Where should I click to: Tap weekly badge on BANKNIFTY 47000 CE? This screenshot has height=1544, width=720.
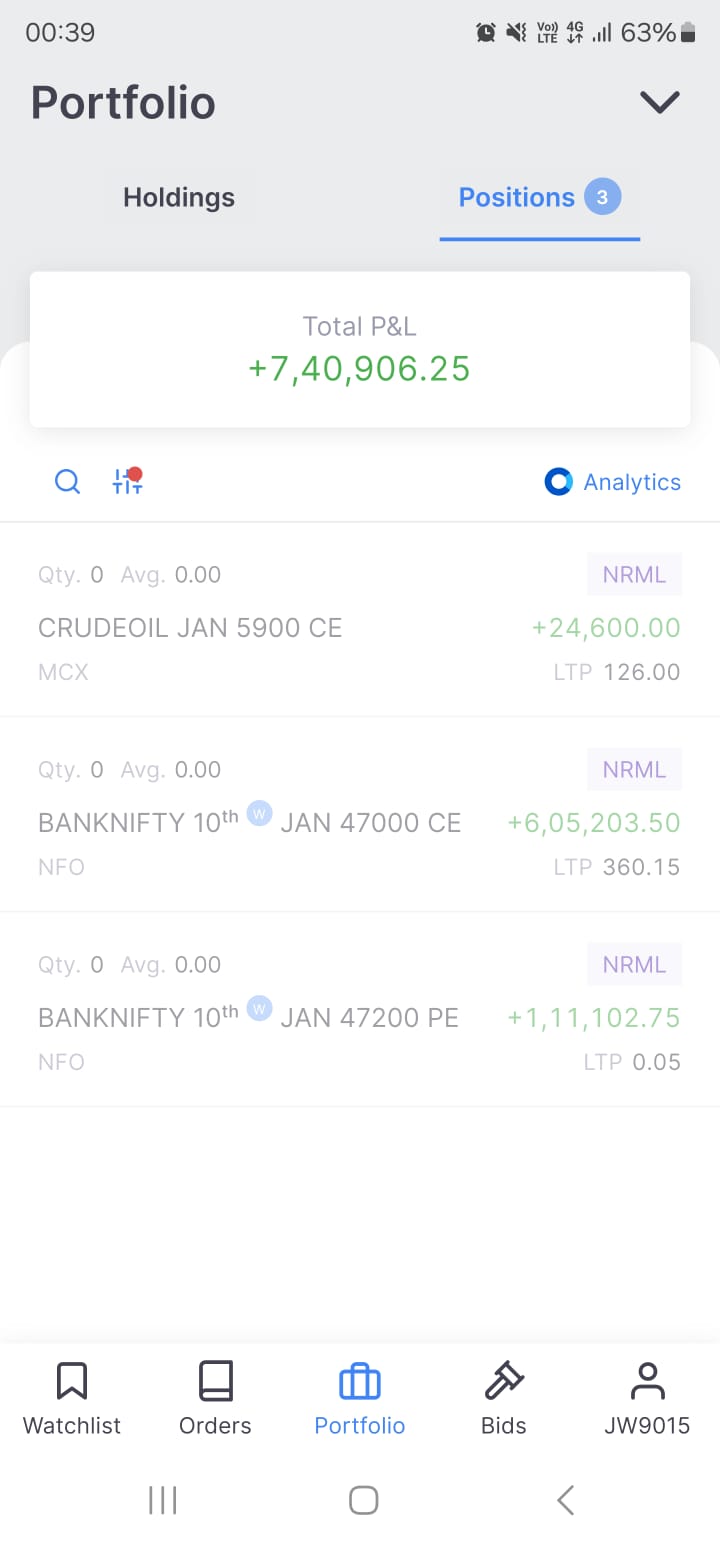pyautogui.click(x=259, y=812)
